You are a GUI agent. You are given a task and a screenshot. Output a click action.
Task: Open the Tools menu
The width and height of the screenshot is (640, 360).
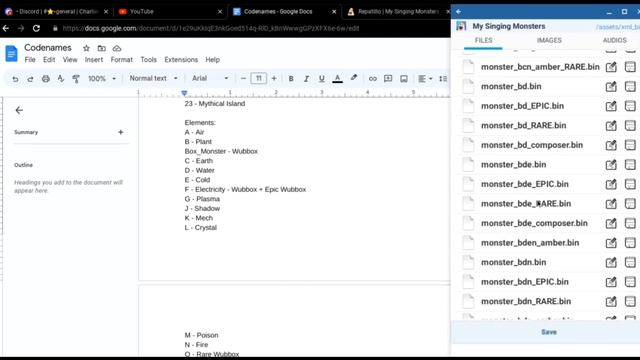pyautogui.click(x=149, y=60)
